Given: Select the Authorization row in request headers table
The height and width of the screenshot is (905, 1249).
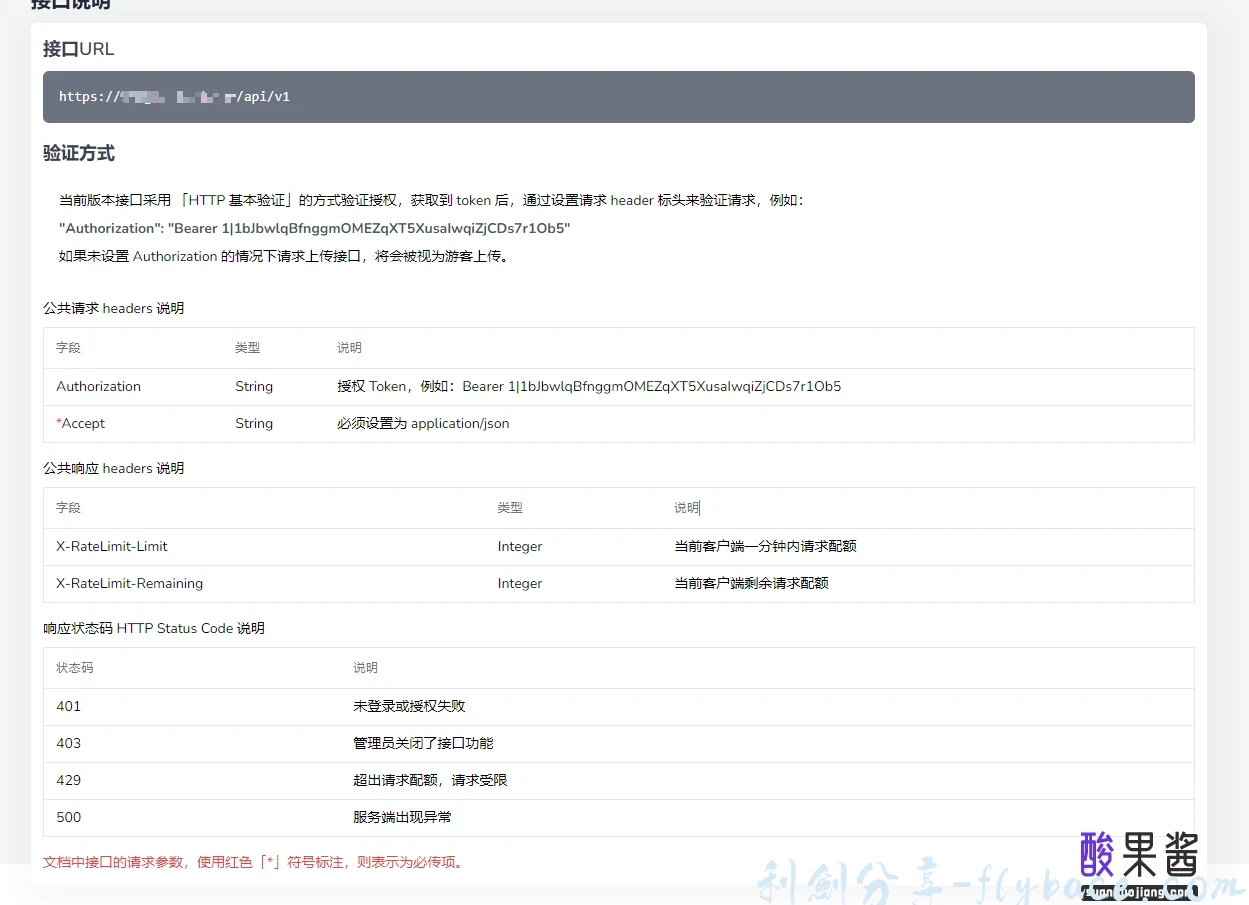Looking at the screenshot, I should tap(400, 386).
